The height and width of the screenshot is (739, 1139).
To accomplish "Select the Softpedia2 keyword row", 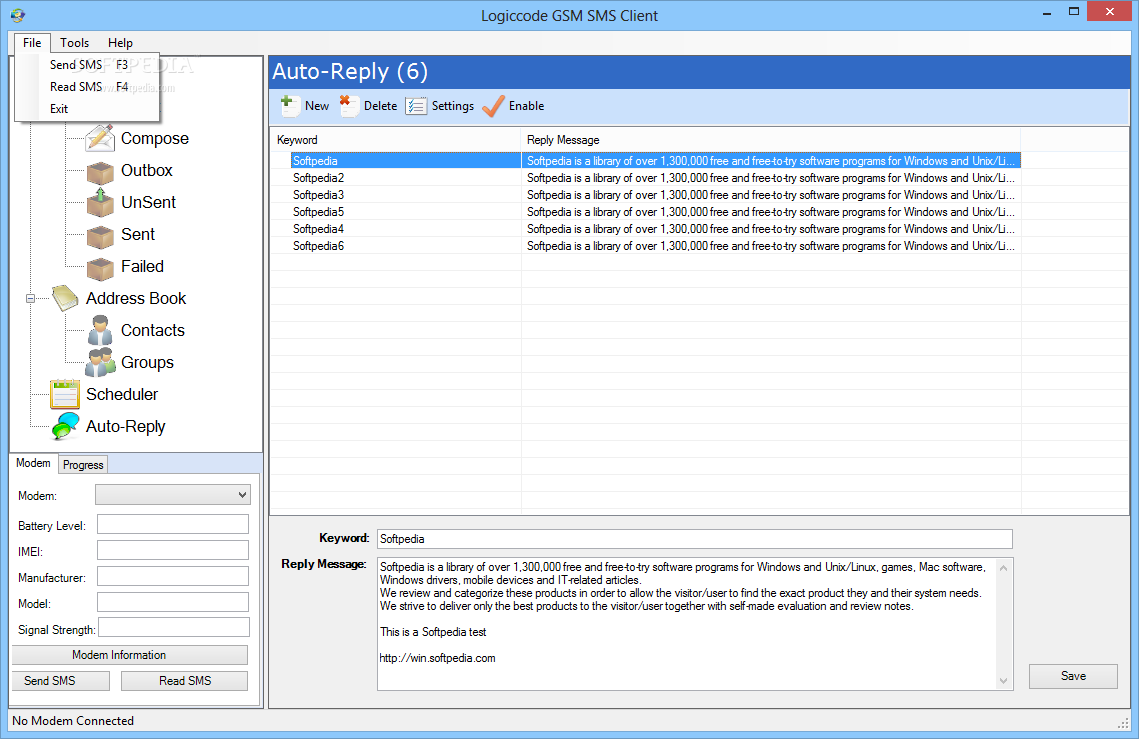I will [x=646, y=178].
